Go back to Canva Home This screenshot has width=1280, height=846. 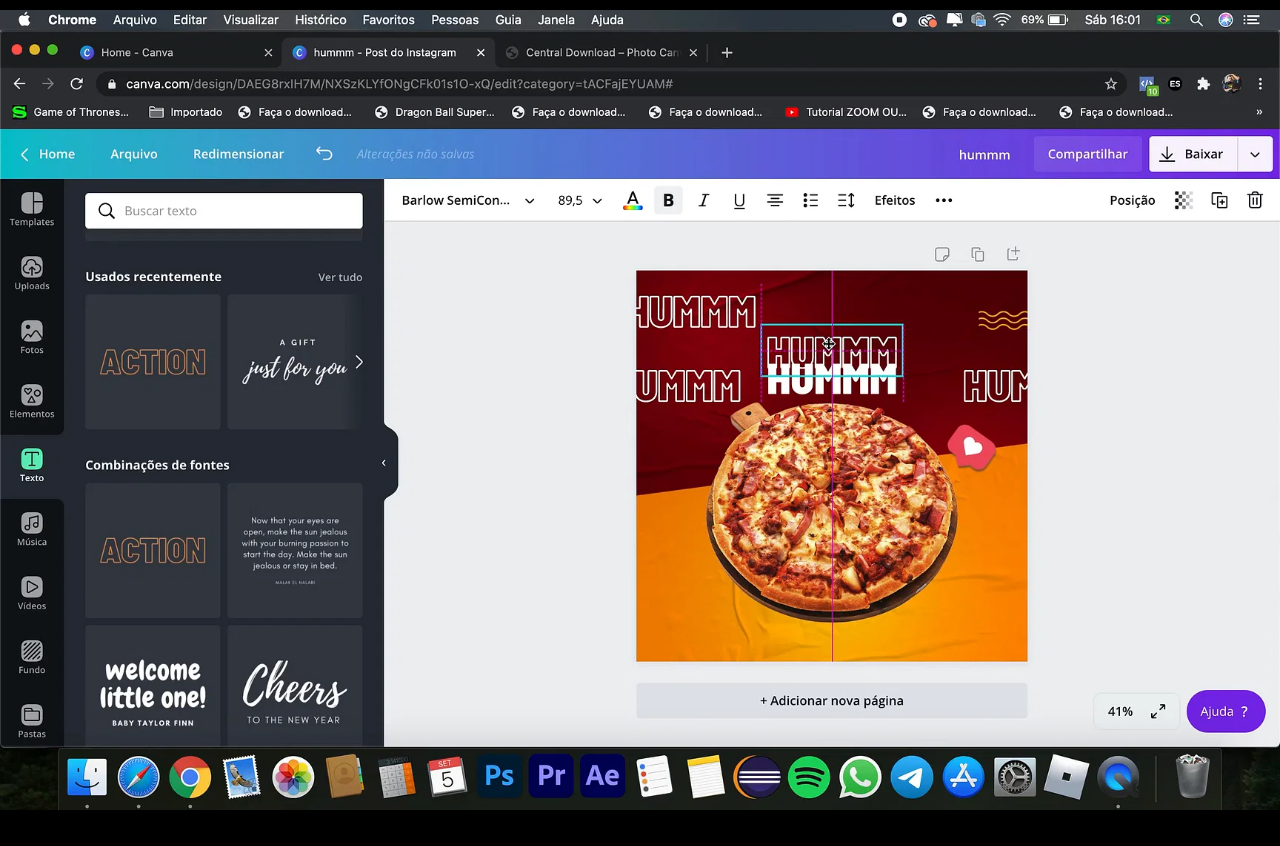tap(47, 154)
